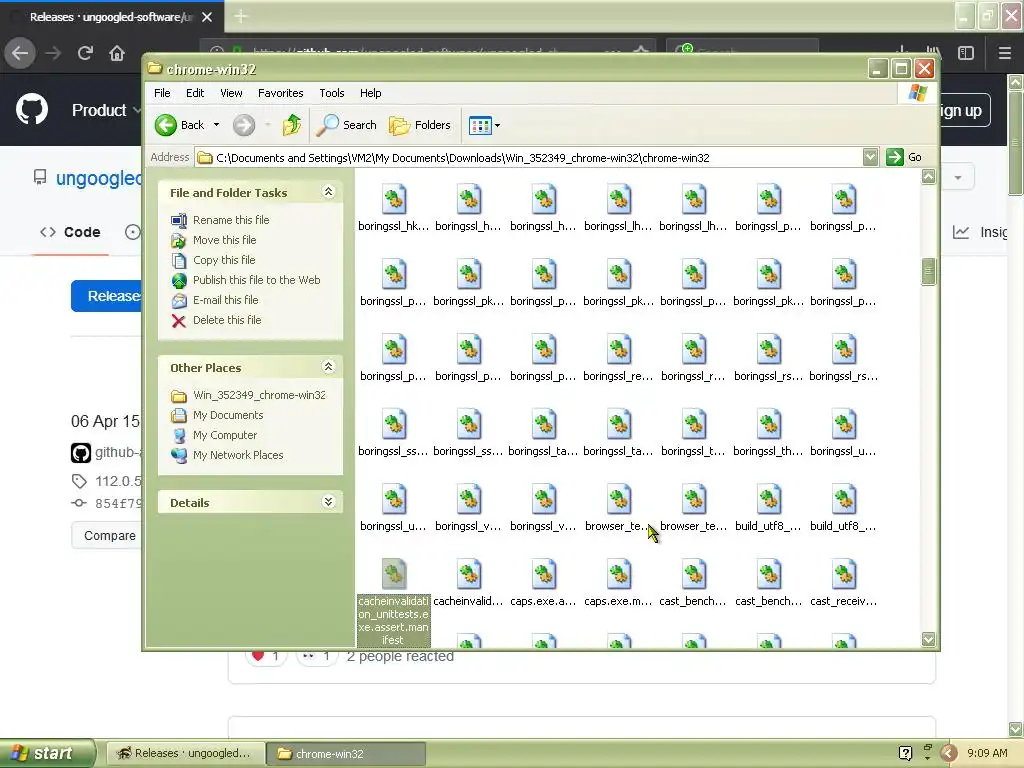Select the cast_receiv... file icon
This screenshot has width=1024, height=768.
click(x=844, y=575)
